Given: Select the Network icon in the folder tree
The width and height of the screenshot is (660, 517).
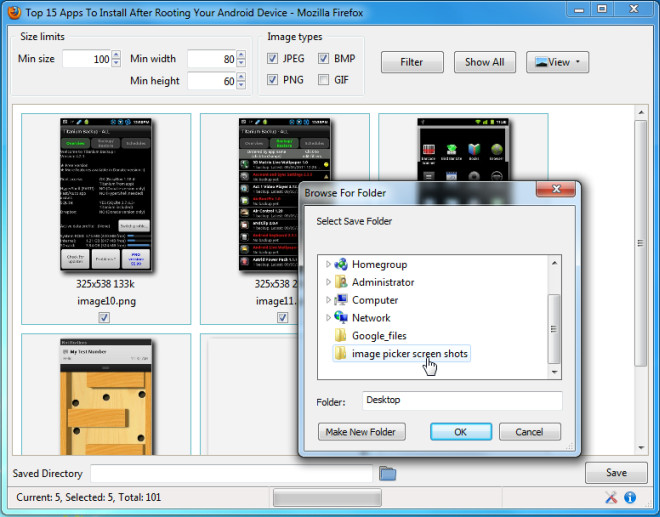Looking at the screenshot, I should click(x=341, y=317).
